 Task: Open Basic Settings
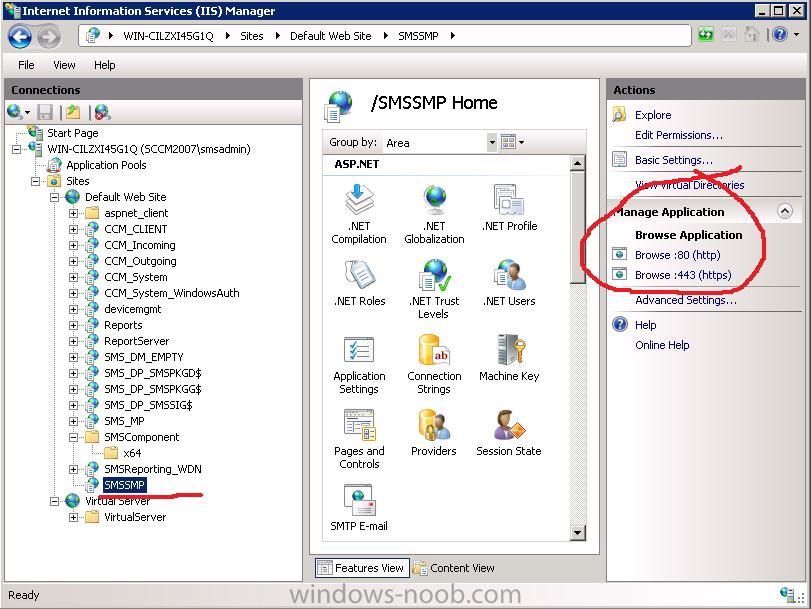coord(673,160)
